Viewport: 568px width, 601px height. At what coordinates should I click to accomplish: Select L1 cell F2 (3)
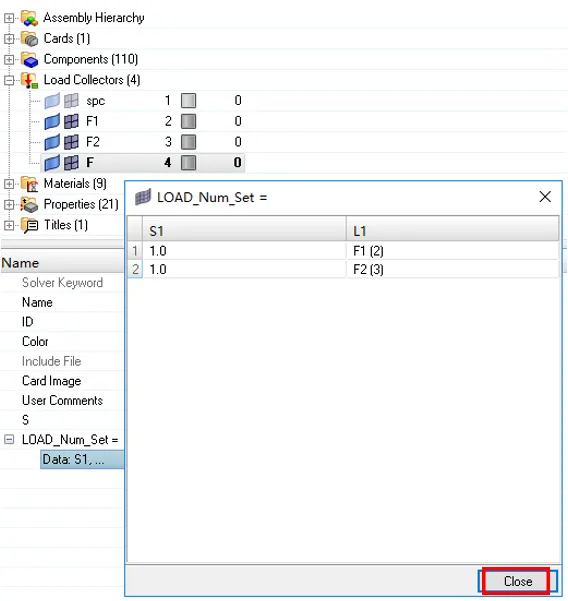coord(452,269)
